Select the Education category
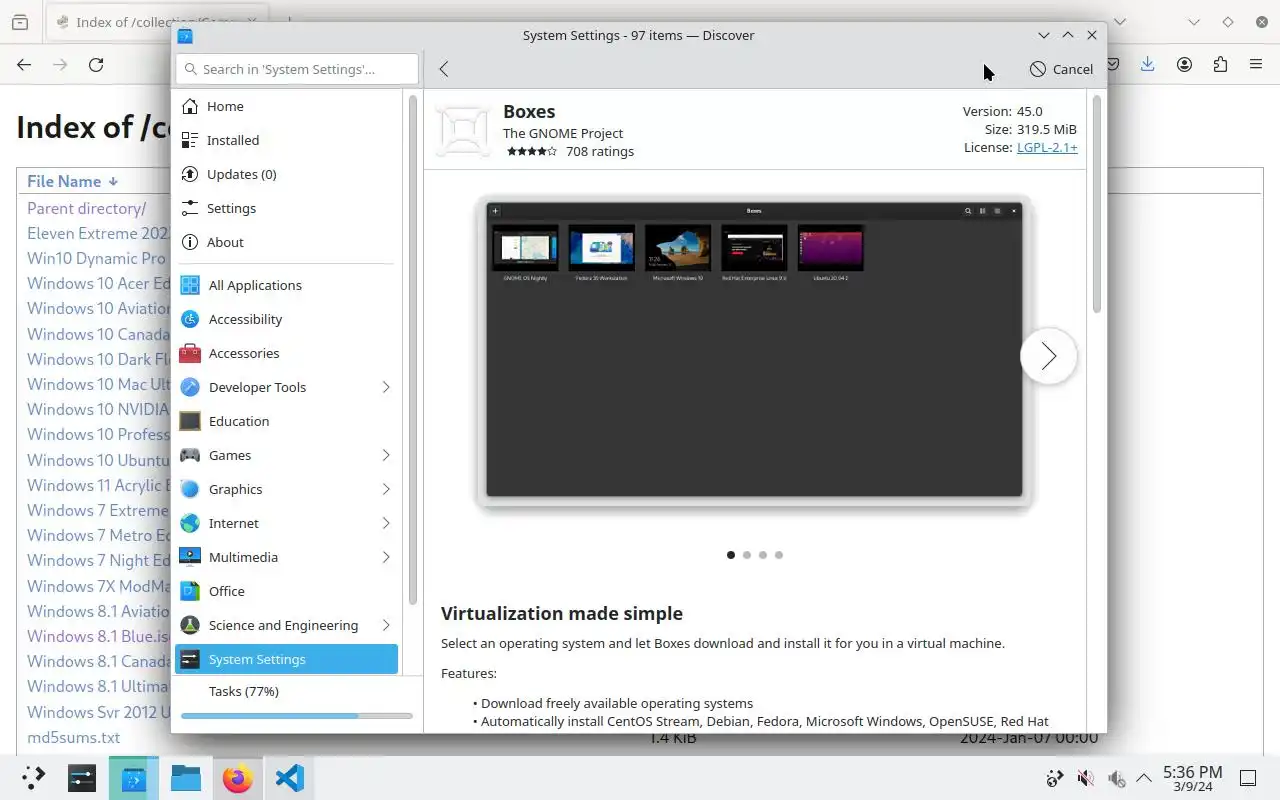This screenshot has width=1280, height=800. 287,421
